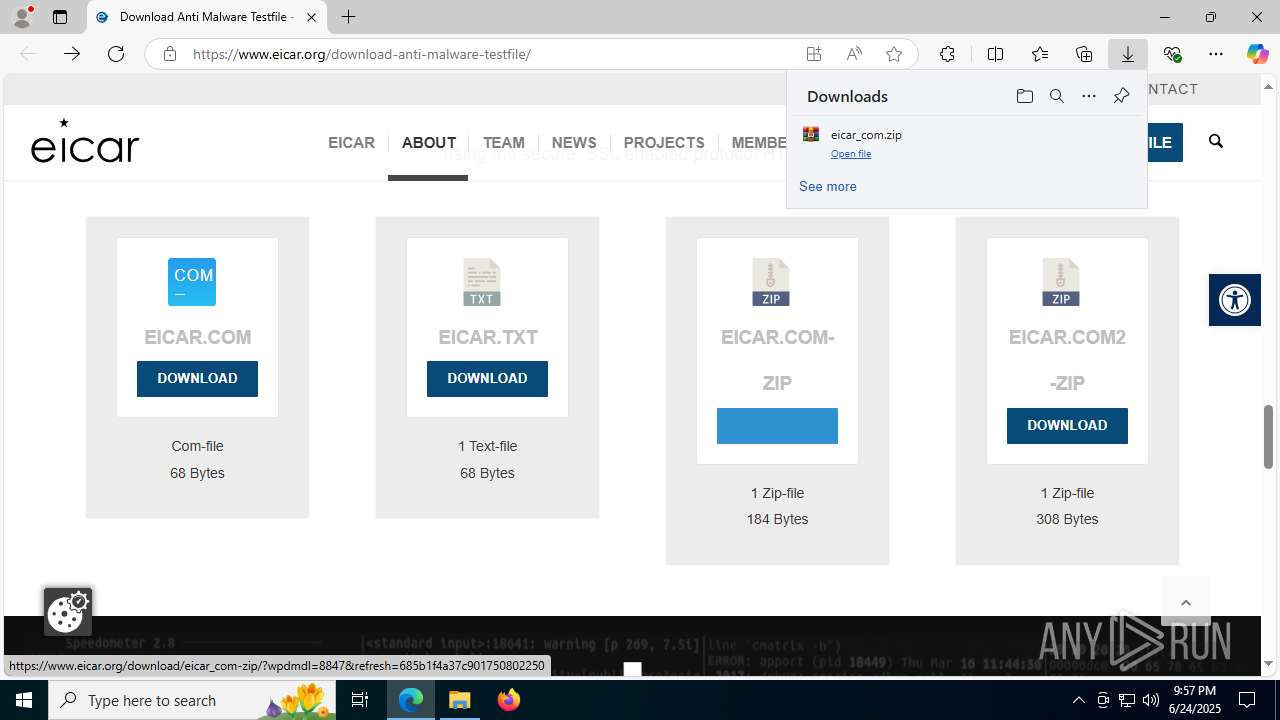The image size is (1280, 720).
Task: Click See more in Downloads
Action: point(828,186)
